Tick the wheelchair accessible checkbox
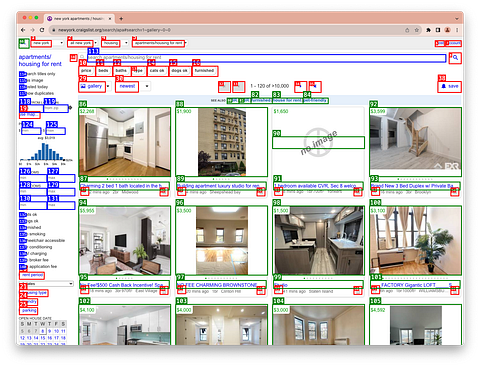 [22, 240]
